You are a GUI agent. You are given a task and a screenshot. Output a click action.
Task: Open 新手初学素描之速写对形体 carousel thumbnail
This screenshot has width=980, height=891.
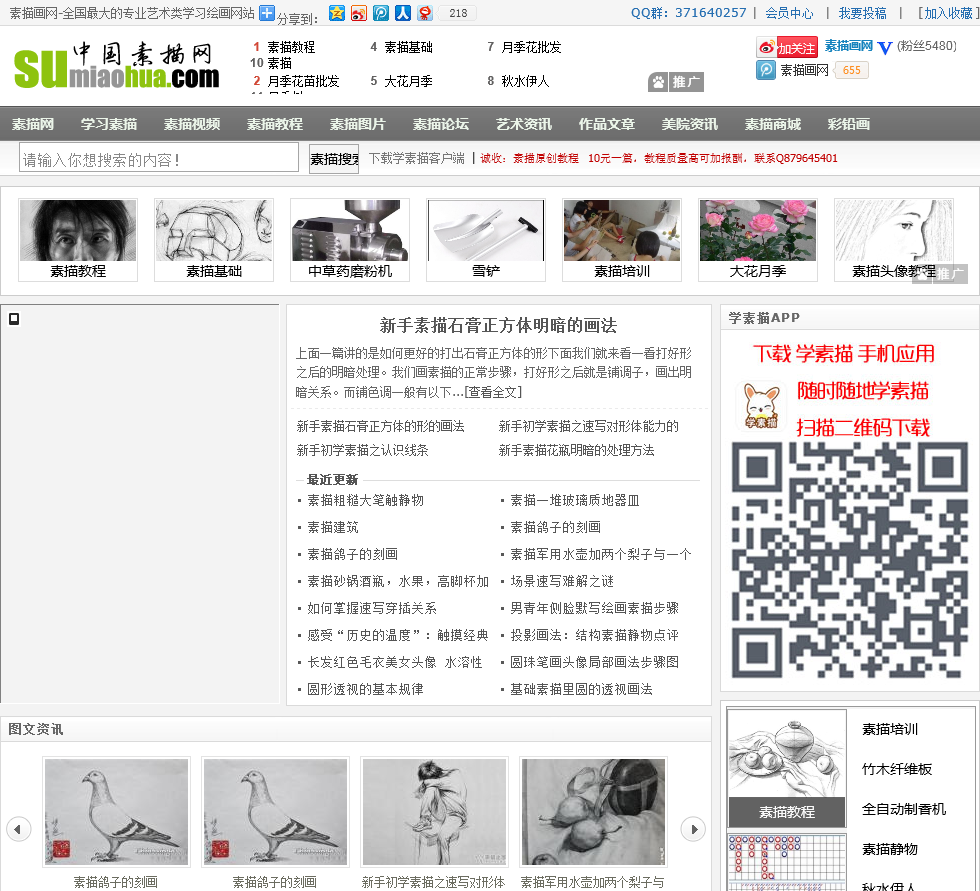click(434, 812)
